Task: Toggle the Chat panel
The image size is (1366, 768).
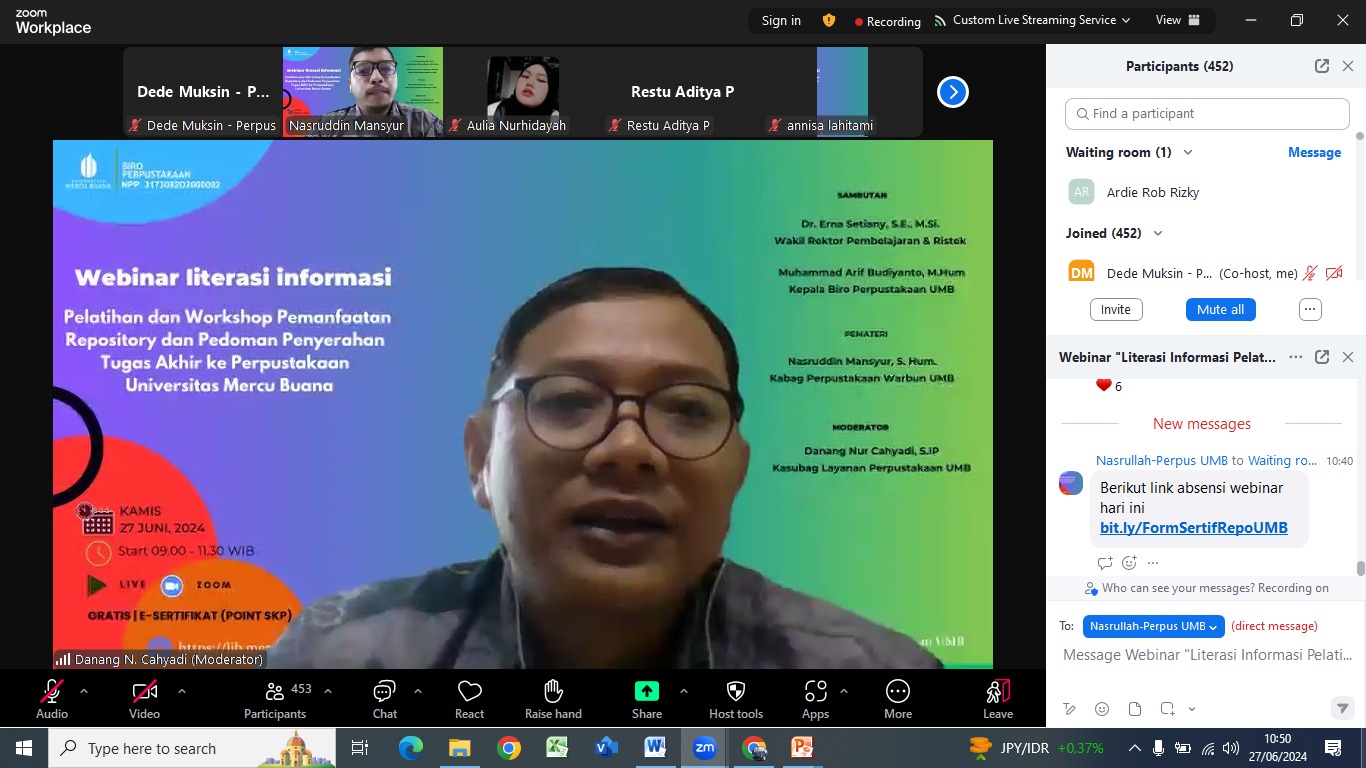Action: (x=384, y=692)
